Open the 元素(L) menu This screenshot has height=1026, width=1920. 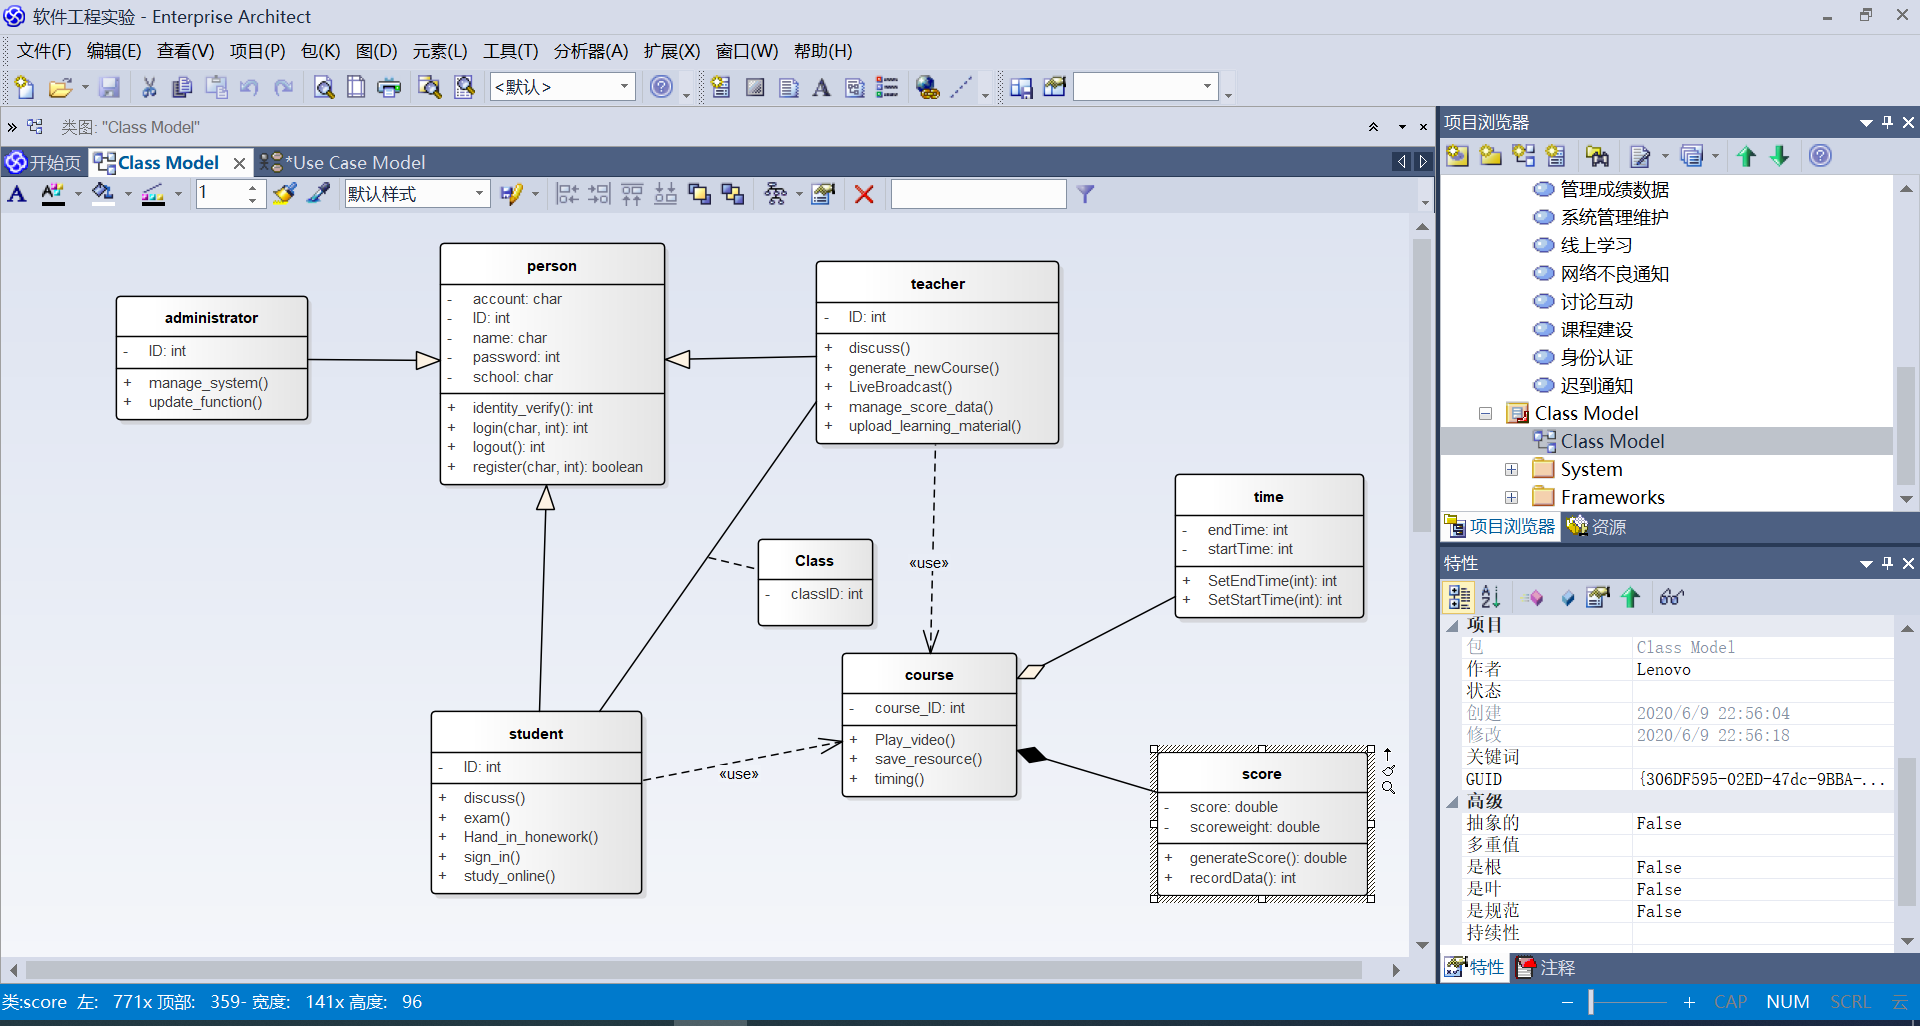439,51
